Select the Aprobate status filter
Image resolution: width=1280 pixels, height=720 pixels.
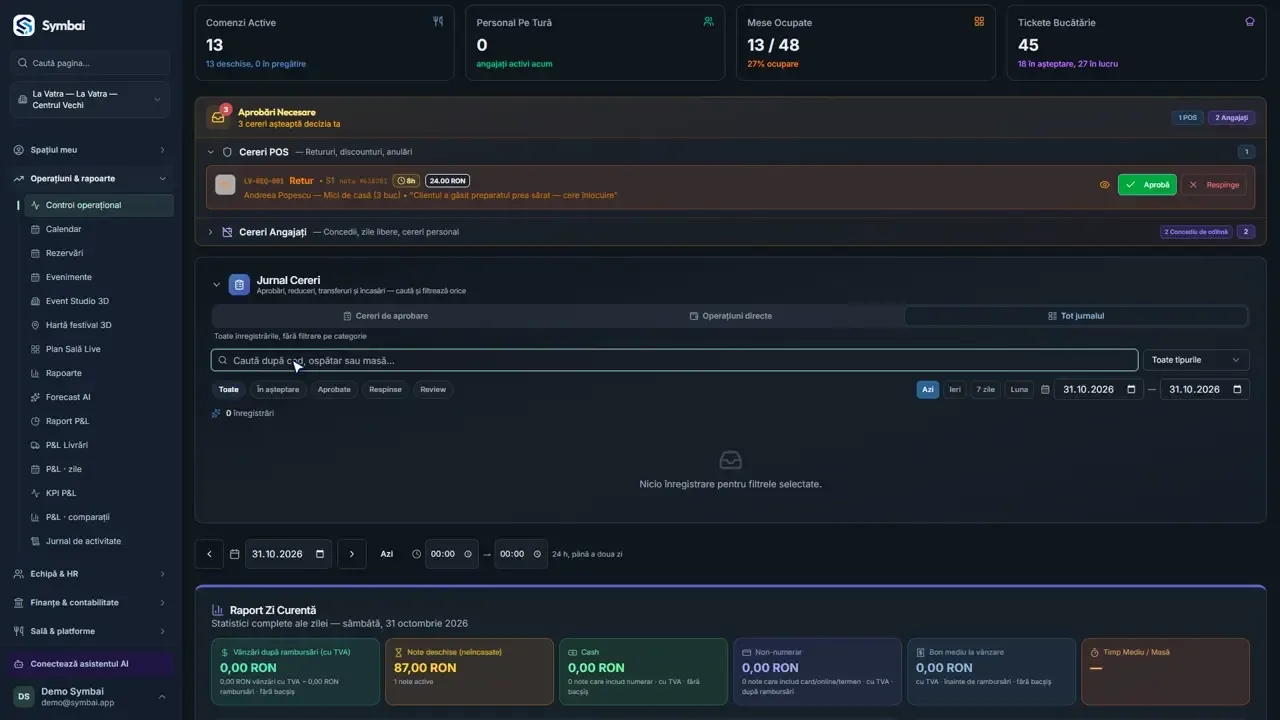tap(334, 389)
